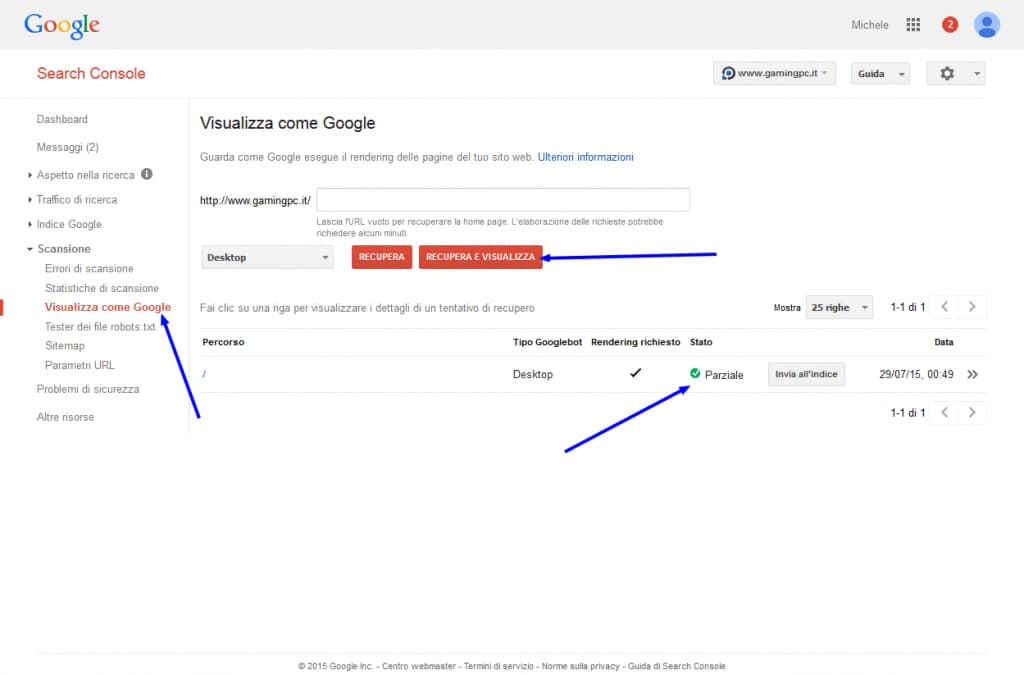Open the user account avatar

(986, 25)
